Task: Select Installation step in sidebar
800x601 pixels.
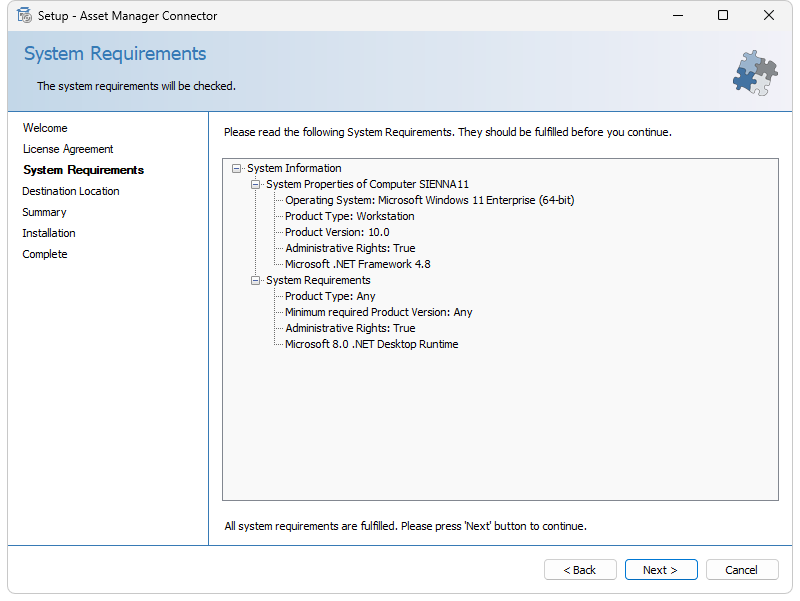Action: (x=49, y=233)
